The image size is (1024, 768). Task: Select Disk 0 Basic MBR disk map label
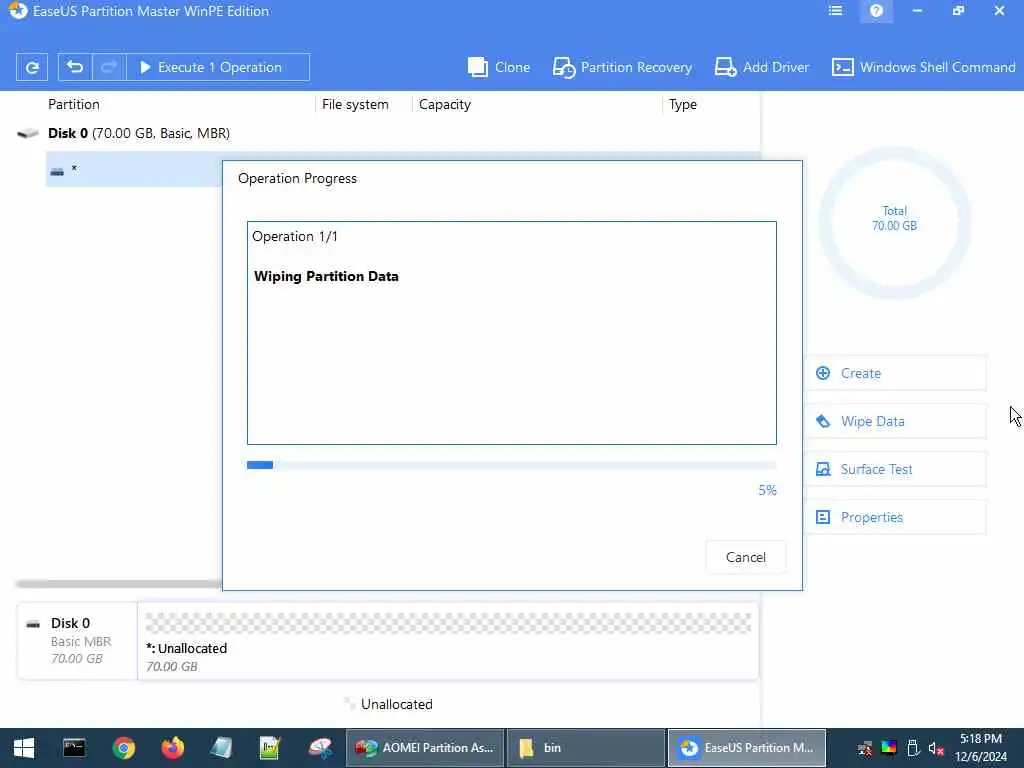tap(77, 641)
